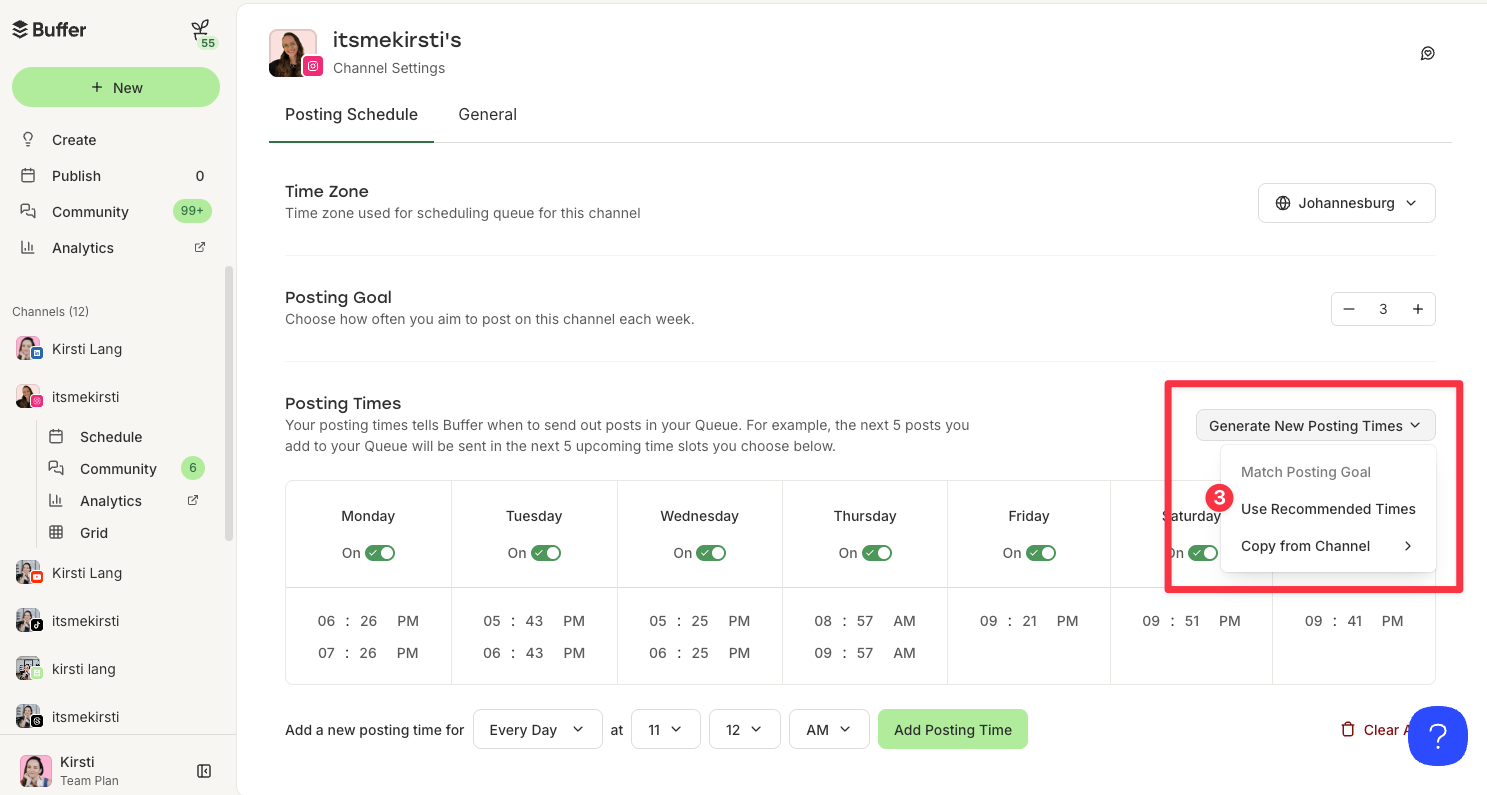The width and height of the screenshot is (1487, 795).
Task: Turn off the Friday schedule toggle
Action: (1040, 552)
